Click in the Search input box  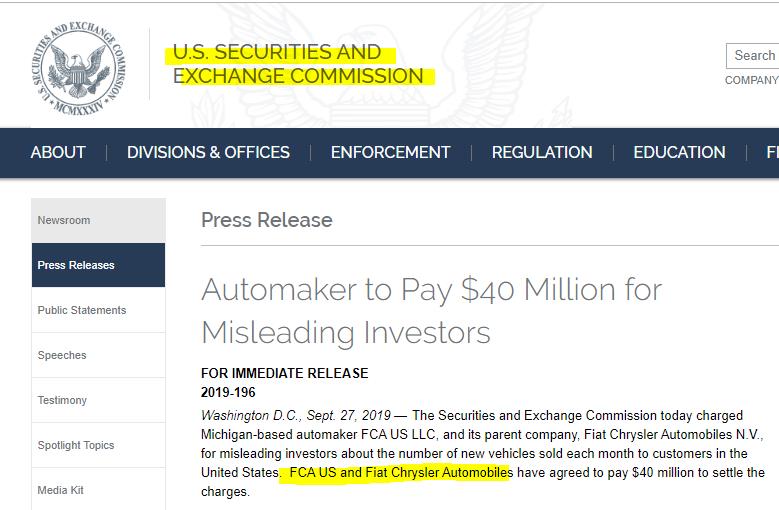(x=753, y=56)
